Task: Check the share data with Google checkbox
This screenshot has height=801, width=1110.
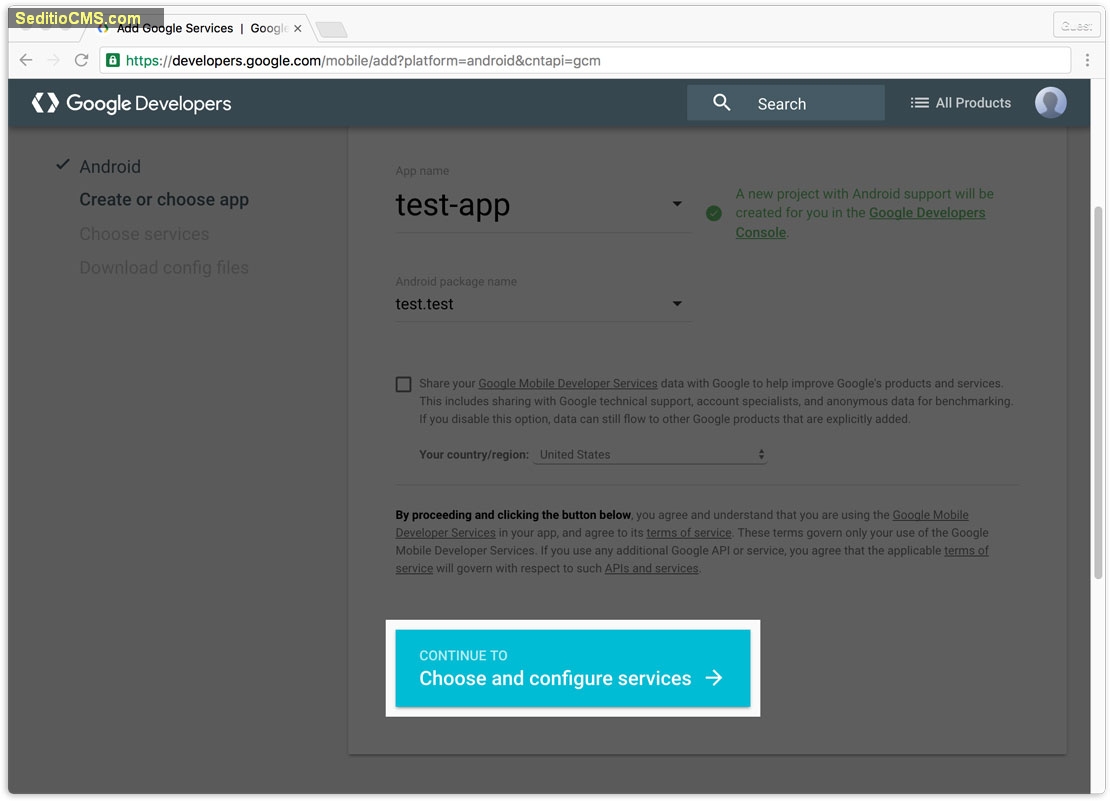Action: [x=404, y=384]
